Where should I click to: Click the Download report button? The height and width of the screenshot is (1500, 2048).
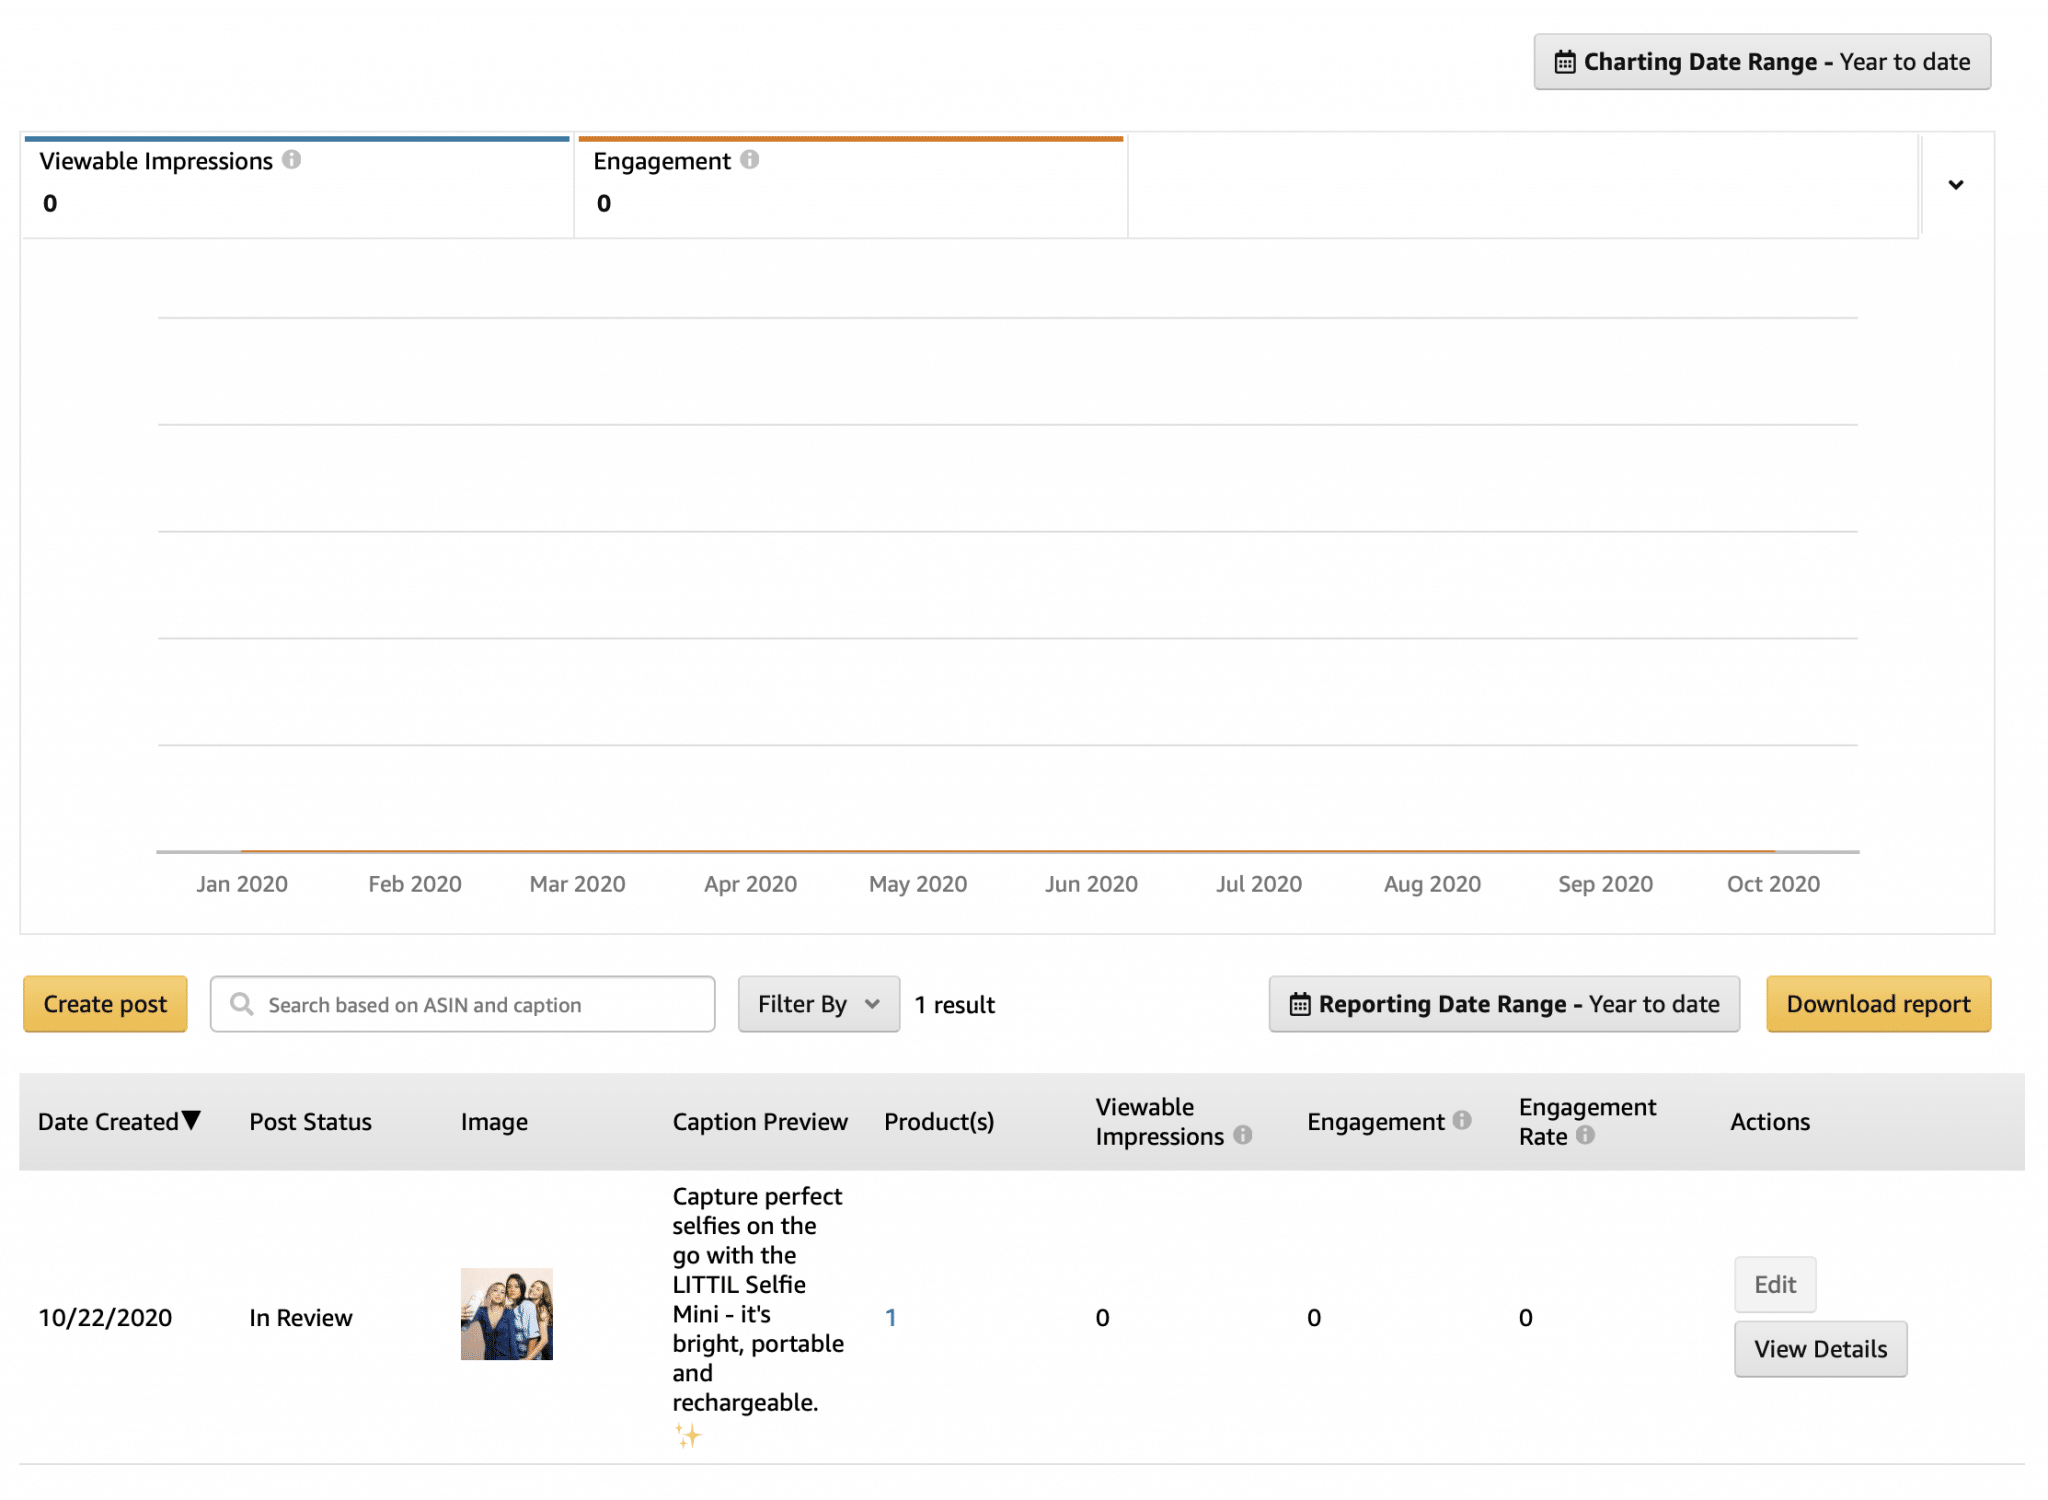1879,1004
